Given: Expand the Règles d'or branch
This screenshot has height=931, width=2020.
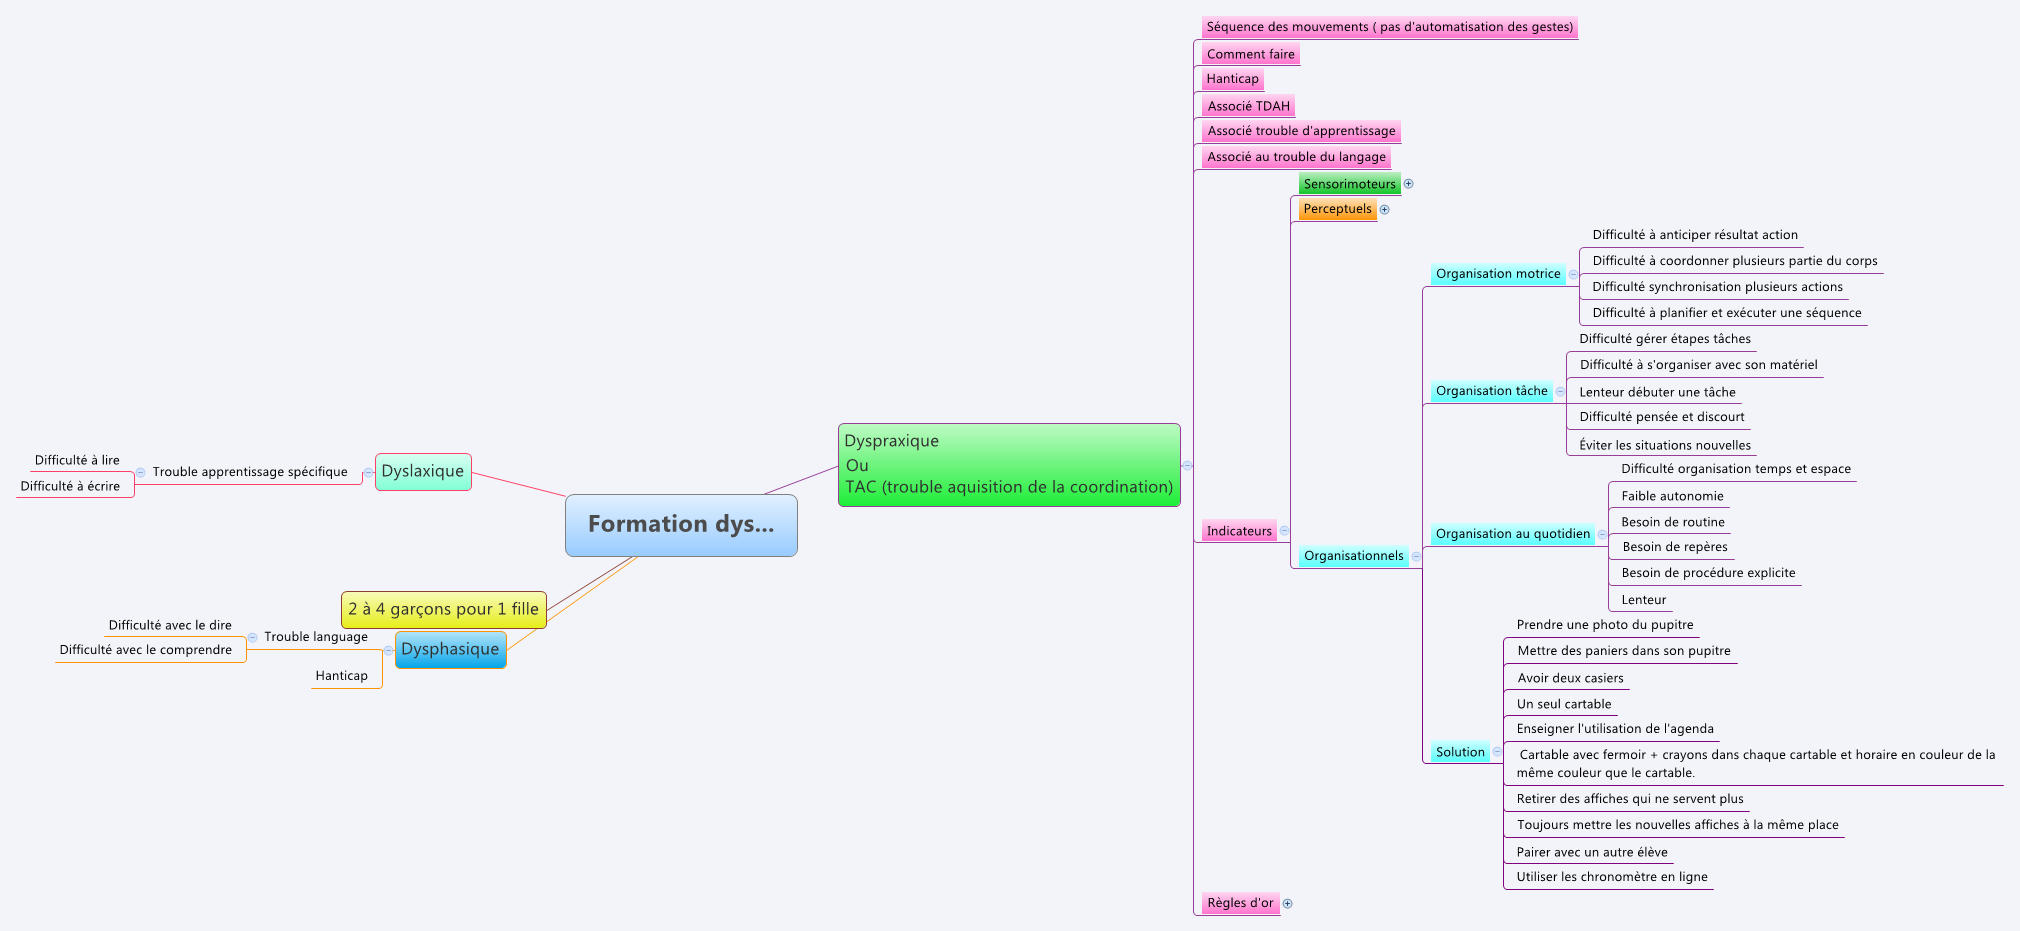Looking at the screenshot, I should coord(1287,903).
